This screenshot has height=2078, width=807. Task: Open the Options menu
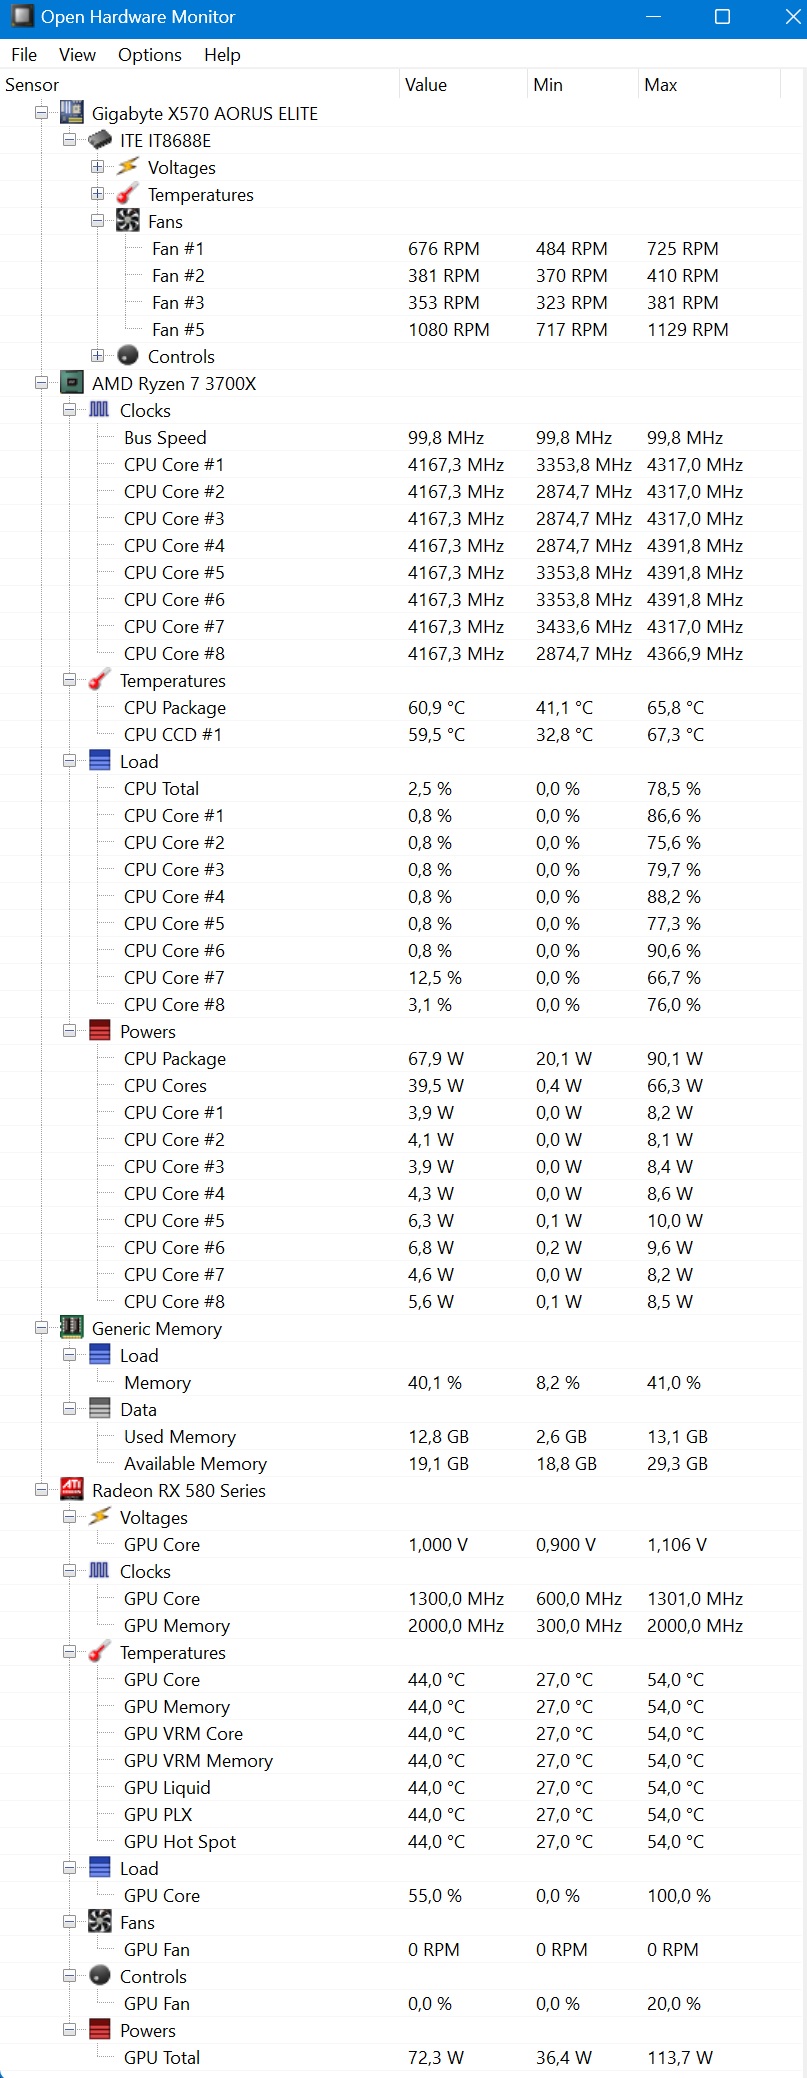click(x=150, y=55)
